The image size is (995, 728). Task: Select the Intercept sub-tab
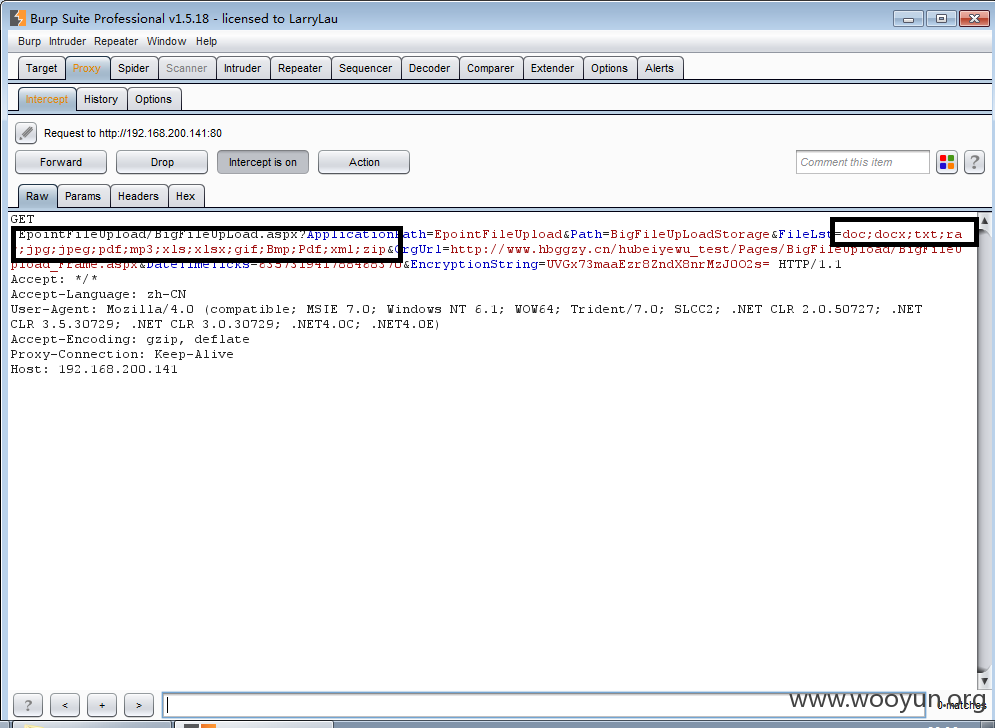click(x=46, y=99)
